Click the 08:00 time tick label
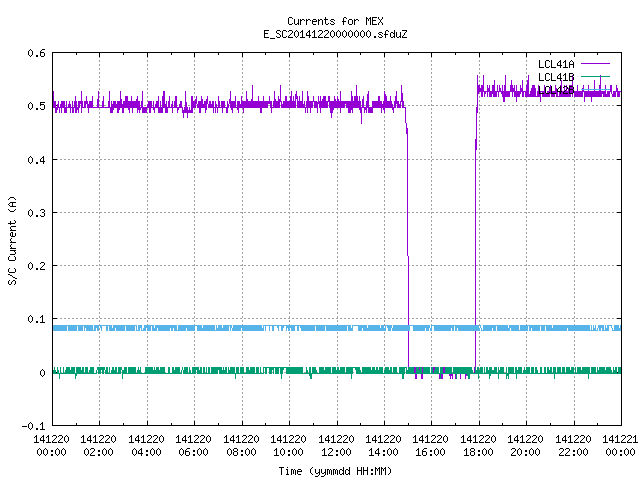The image size is (640, 480). (241, 452)
